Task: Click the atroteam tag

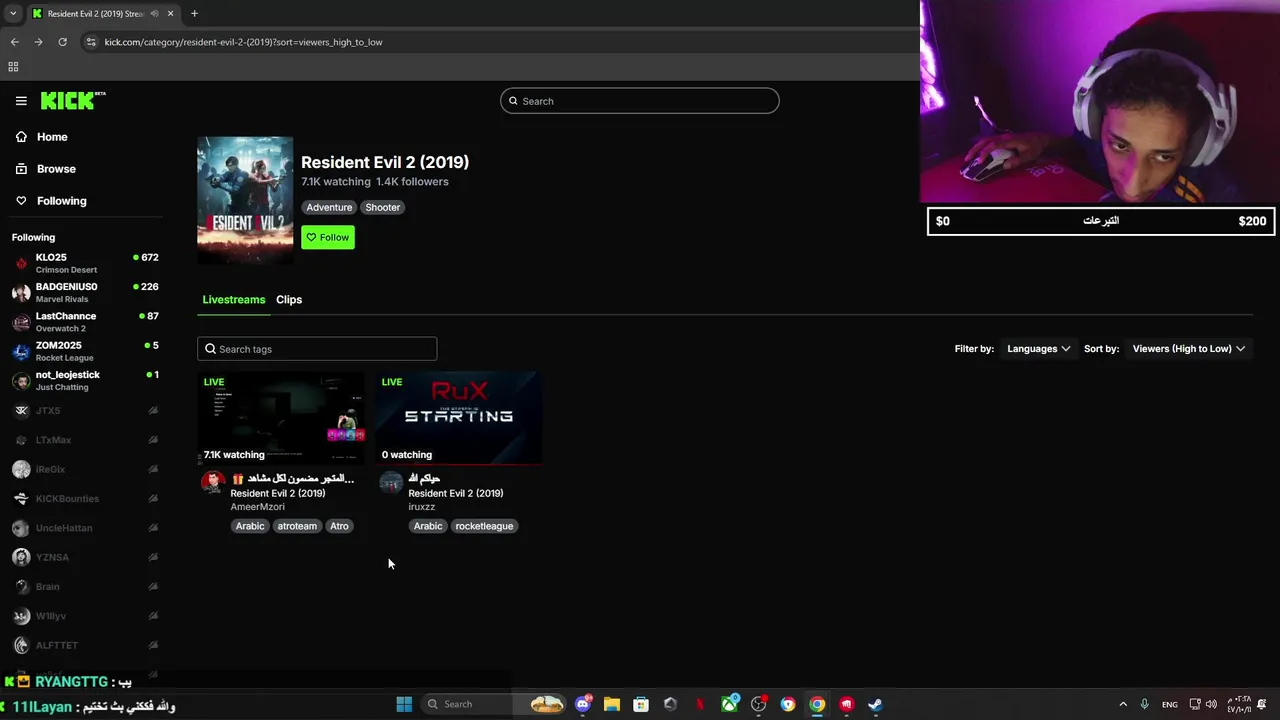Action: tap(297, 526)
